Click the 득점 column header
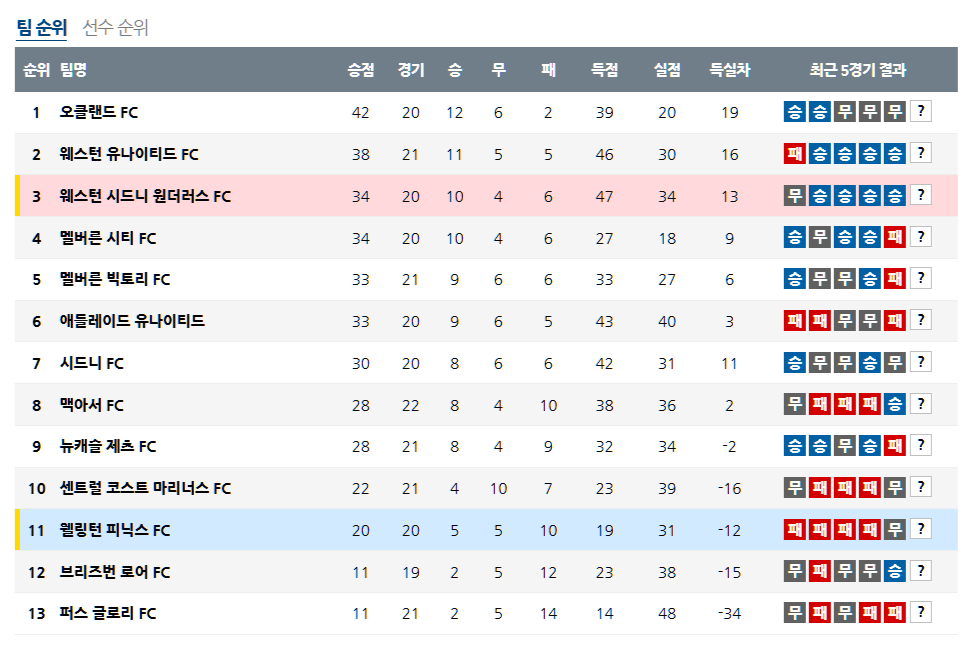970x650 pixels. pyautogui.click(x=604, y=70)
